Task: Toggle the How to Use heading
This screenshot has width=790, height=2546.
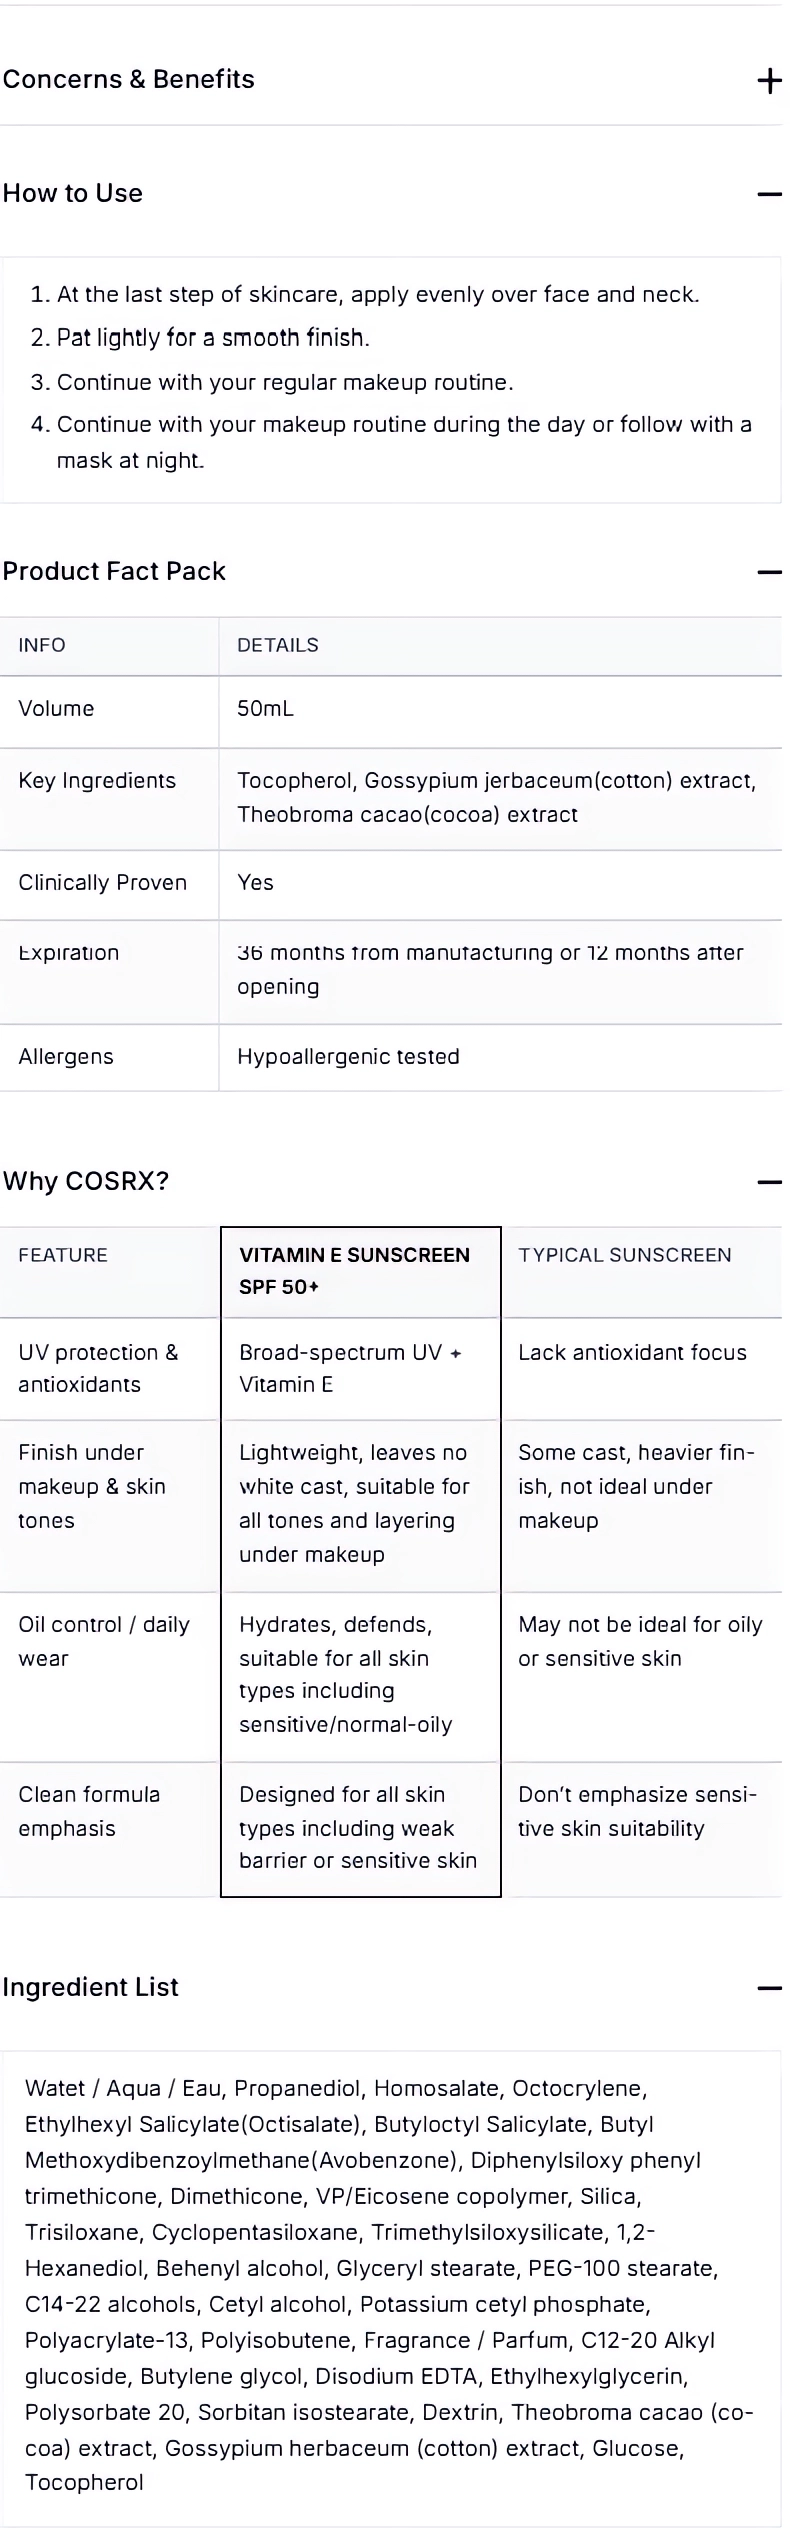Action: tap(73, 193)
